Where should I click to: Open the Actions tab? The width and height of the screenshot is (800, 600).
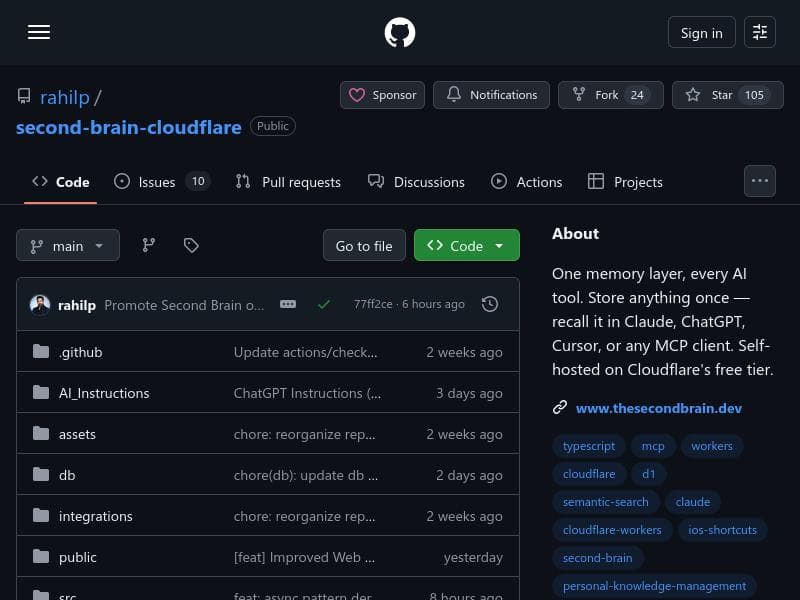click(526, 182)
